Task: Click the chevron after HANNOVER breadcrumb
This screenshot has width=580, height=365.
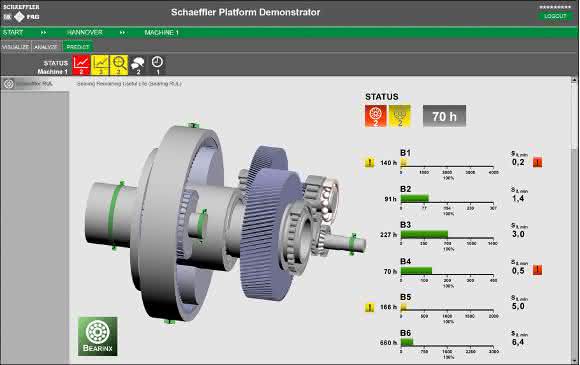Action: (x=122, y=33)
